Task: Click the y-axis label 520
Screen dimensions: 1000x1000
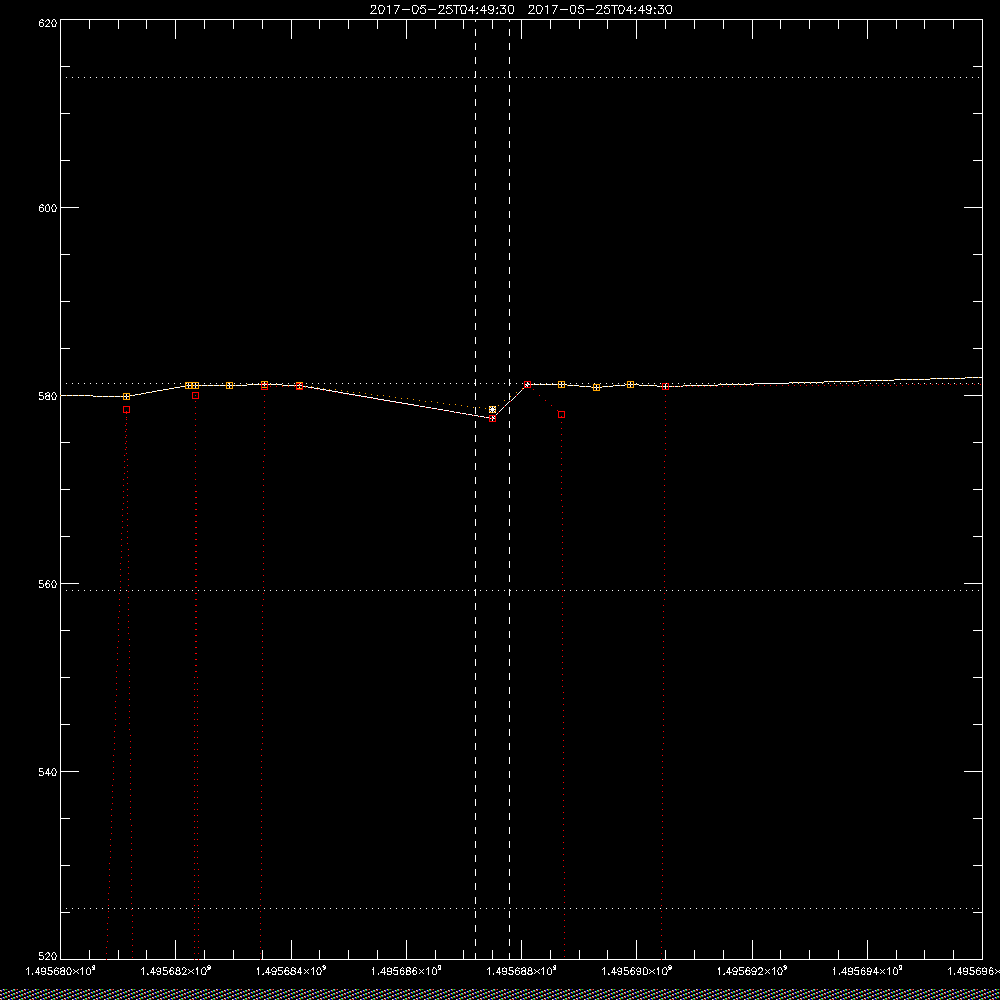Action: [49, 957]
